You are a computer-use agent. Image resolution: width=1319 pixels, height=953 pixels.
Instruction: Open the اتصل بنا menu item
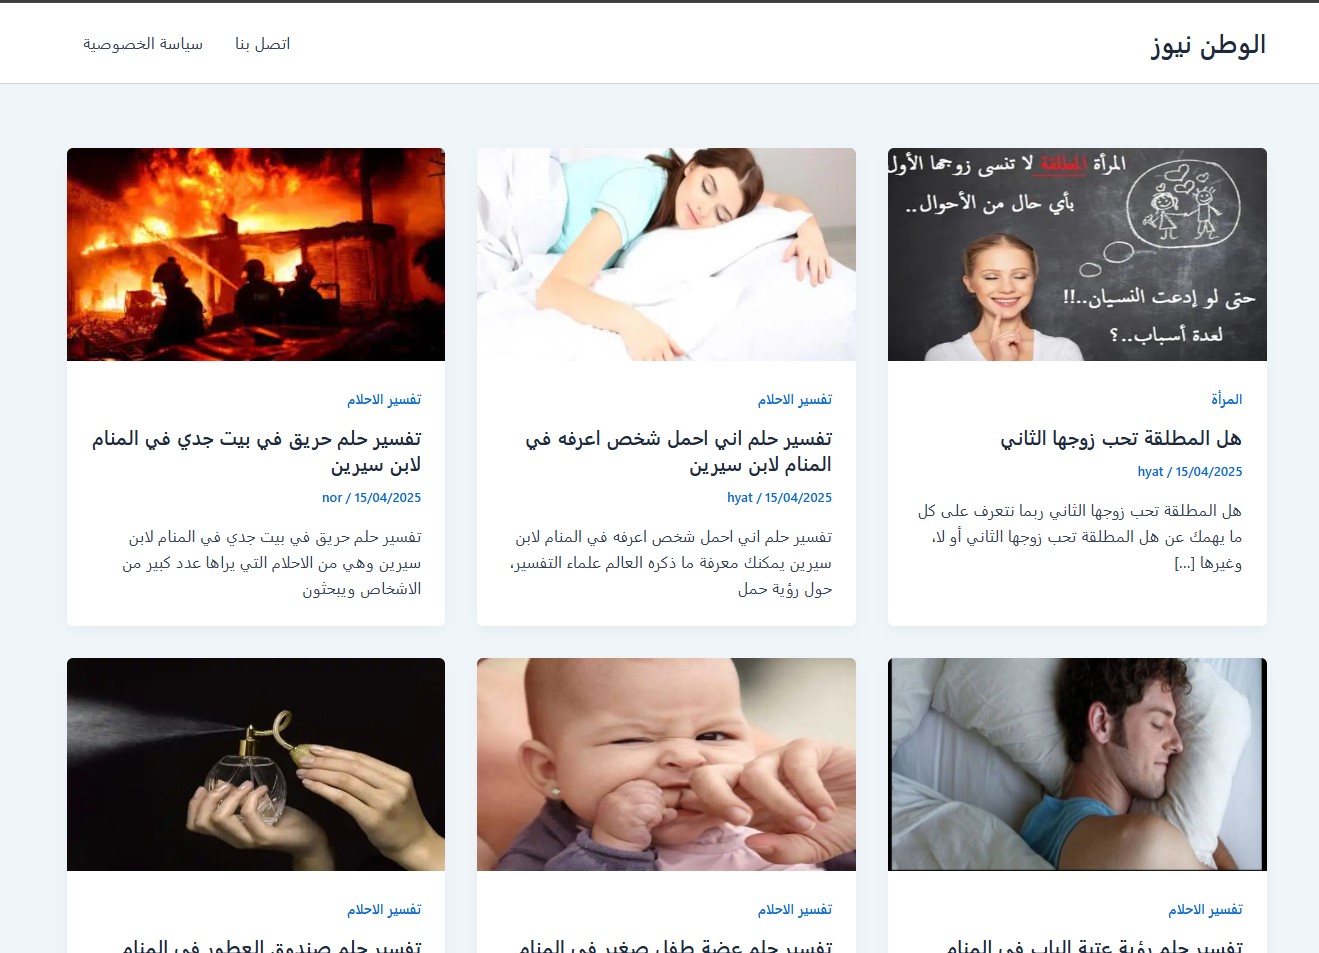click(263, 44)
